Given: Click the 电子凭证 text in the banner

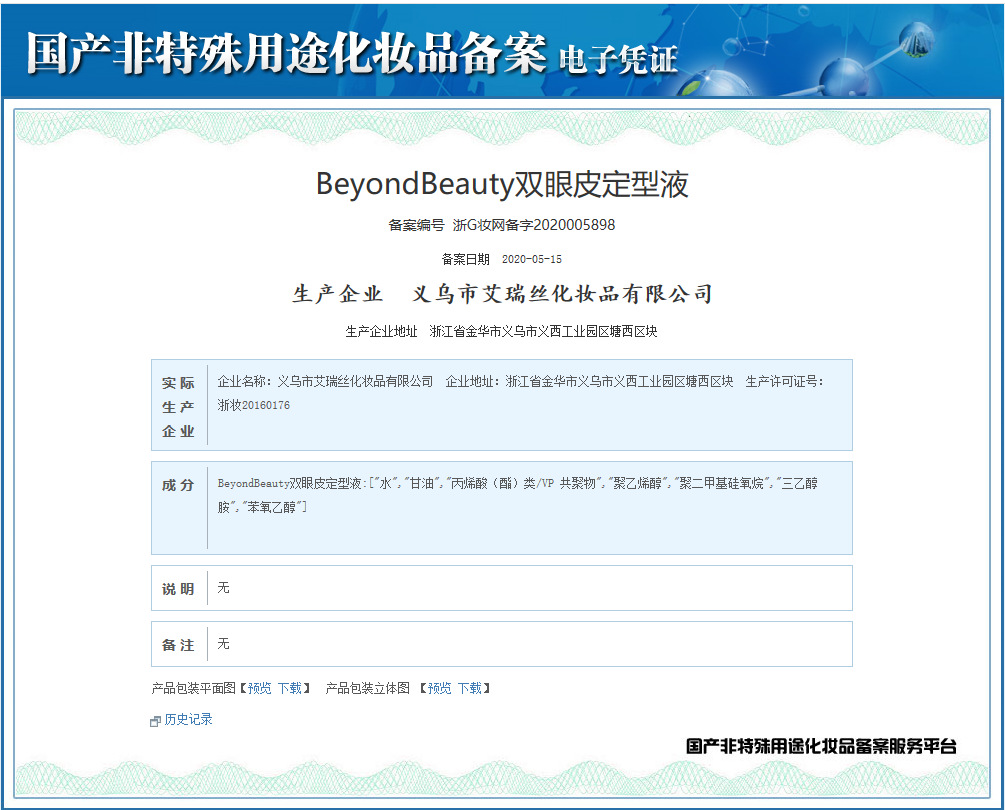Looking at the screenshot, I should (619, 58).
